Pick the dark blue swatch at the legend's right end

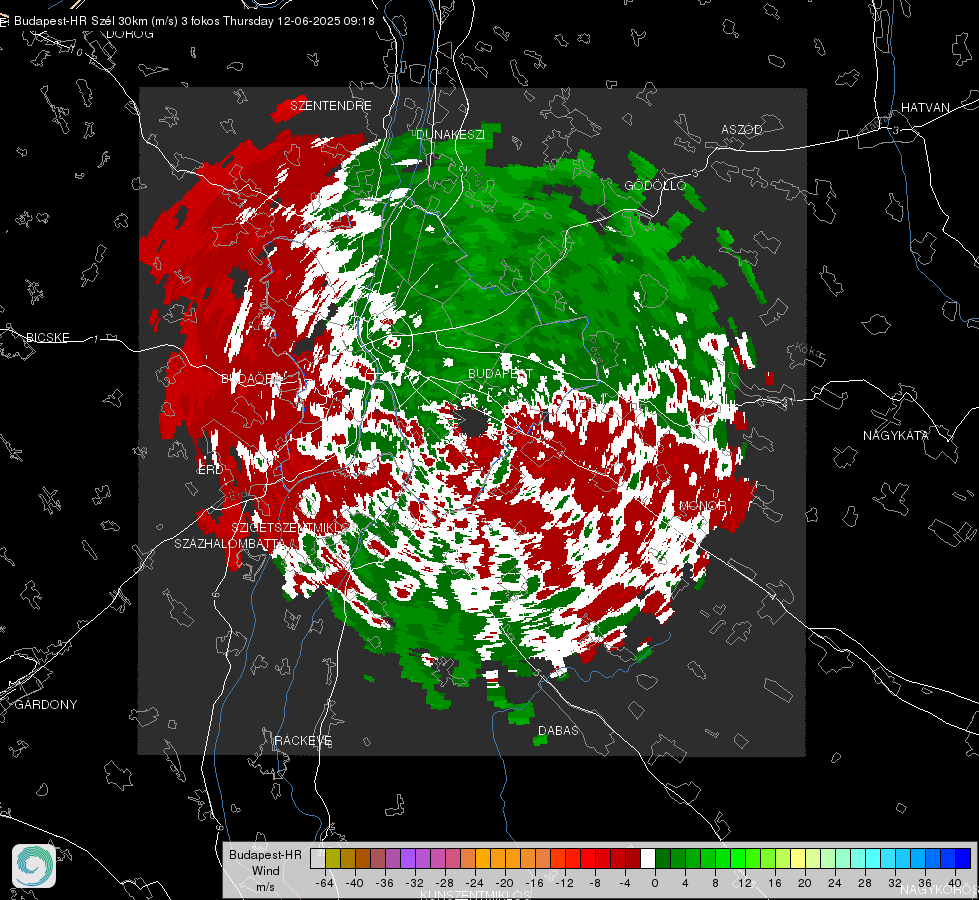coord(963,858)
